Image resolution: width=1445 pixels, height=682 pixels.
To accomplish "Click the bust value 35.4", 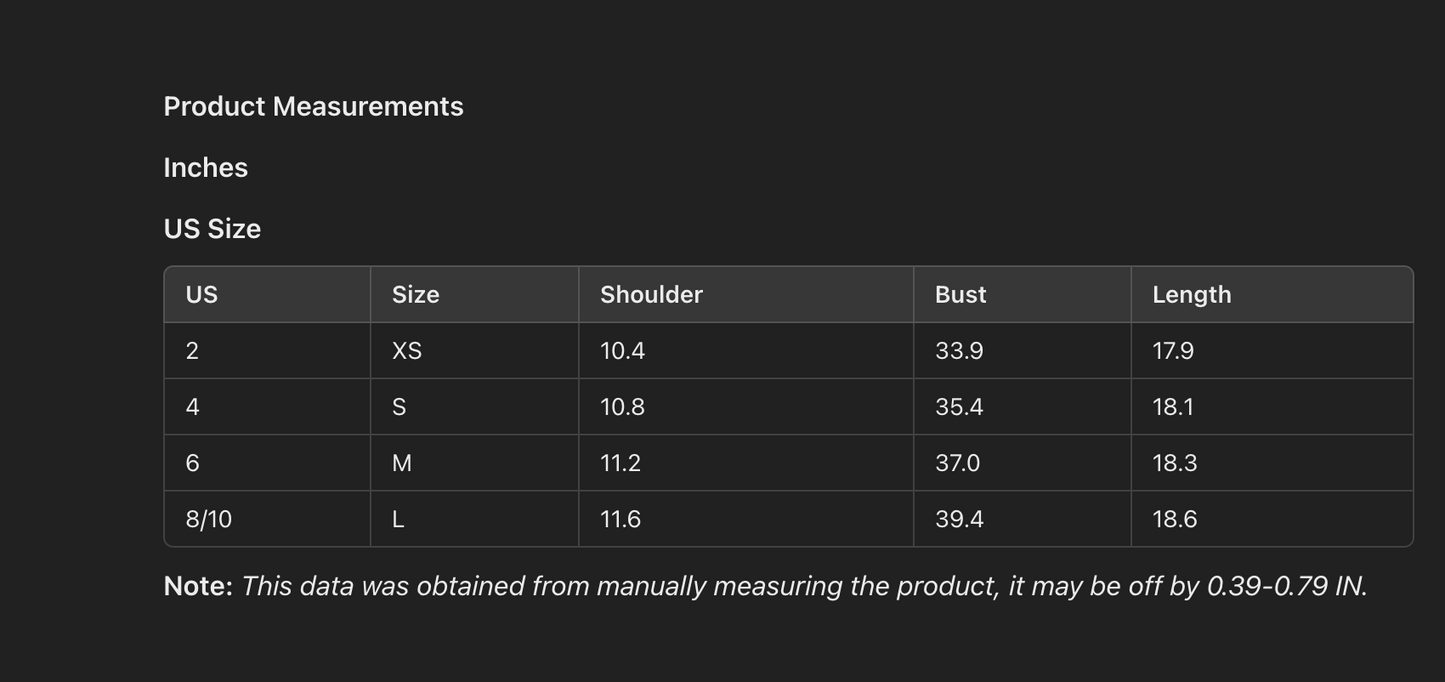I will click(958, 407).
